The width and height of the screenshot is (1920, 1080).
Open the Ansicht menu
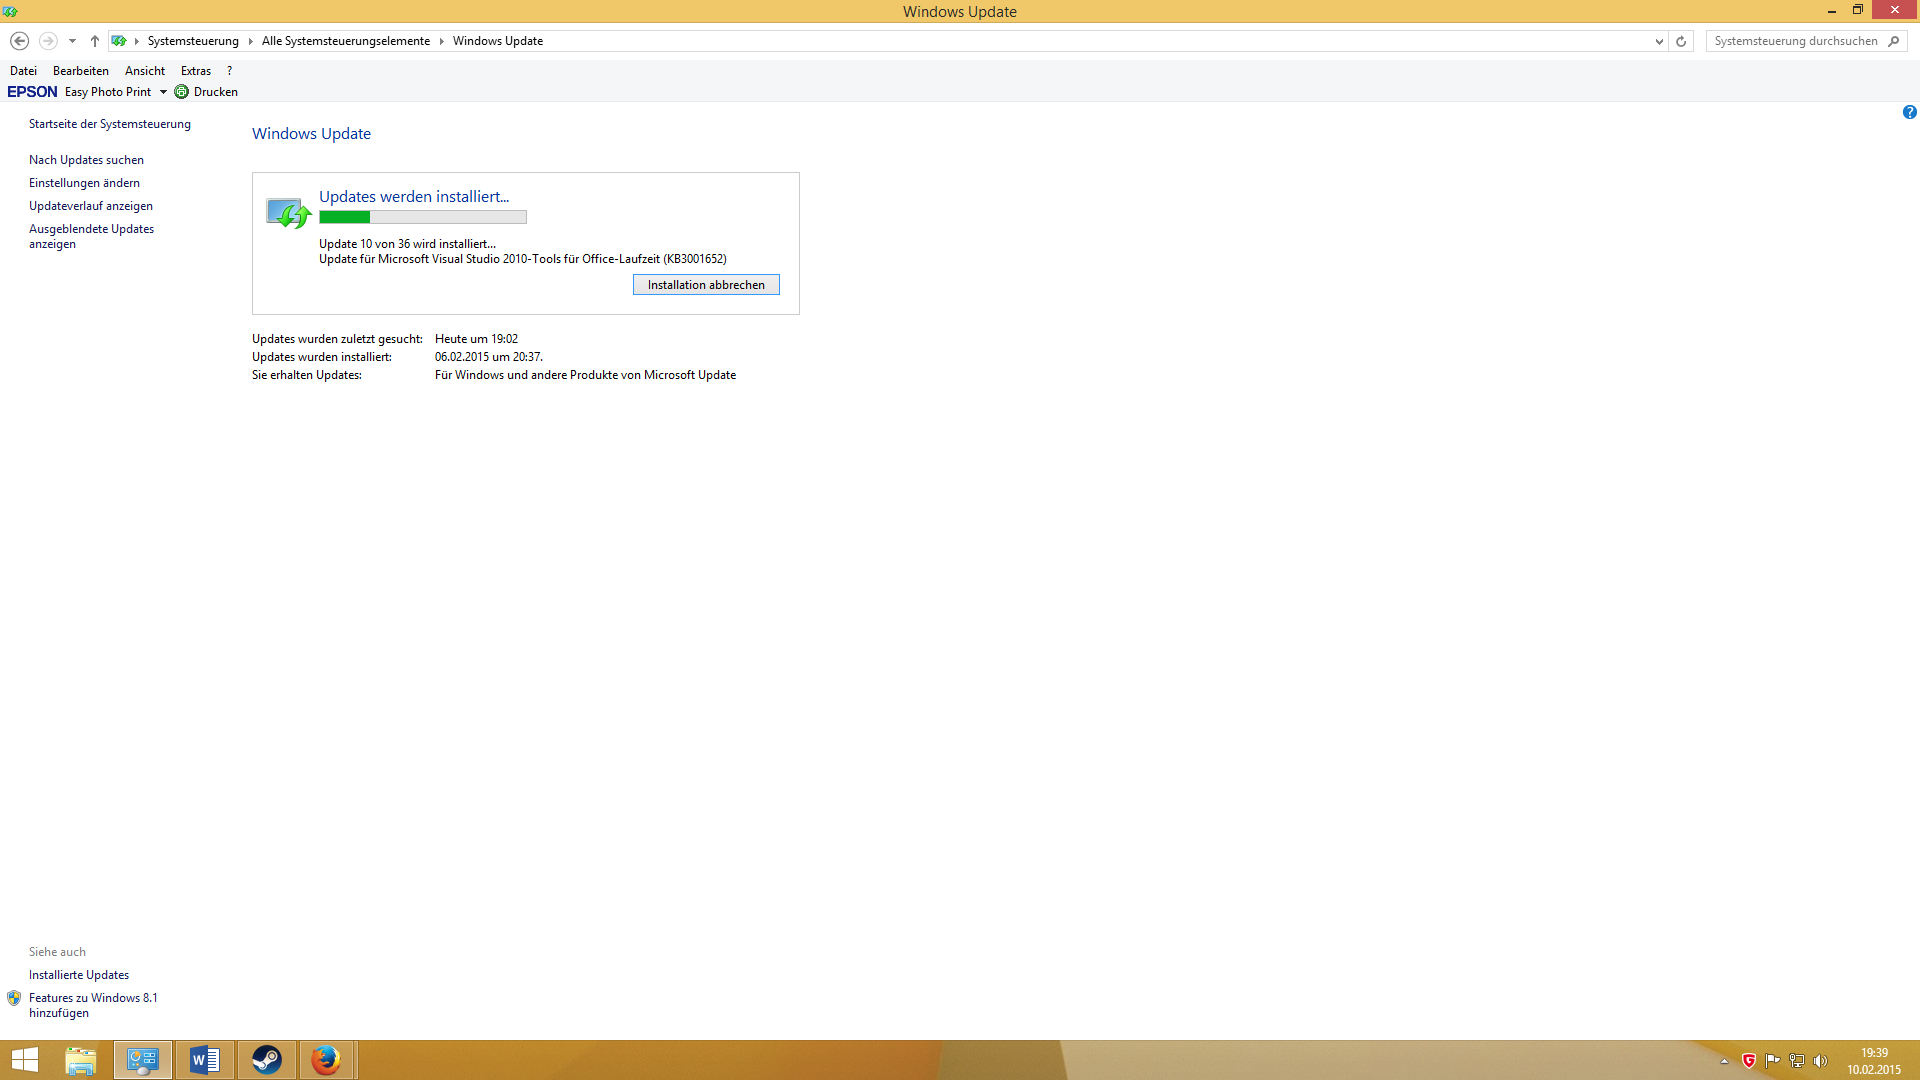click(144, 71)
